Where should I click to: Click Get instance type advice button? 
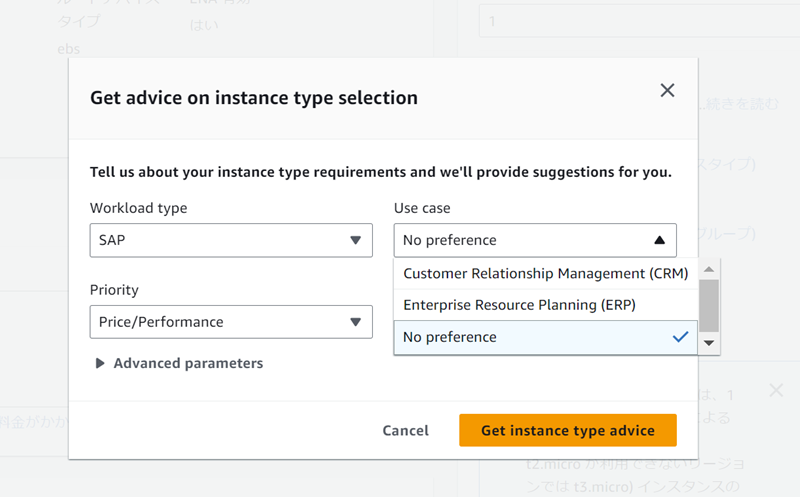click(568, 430)
